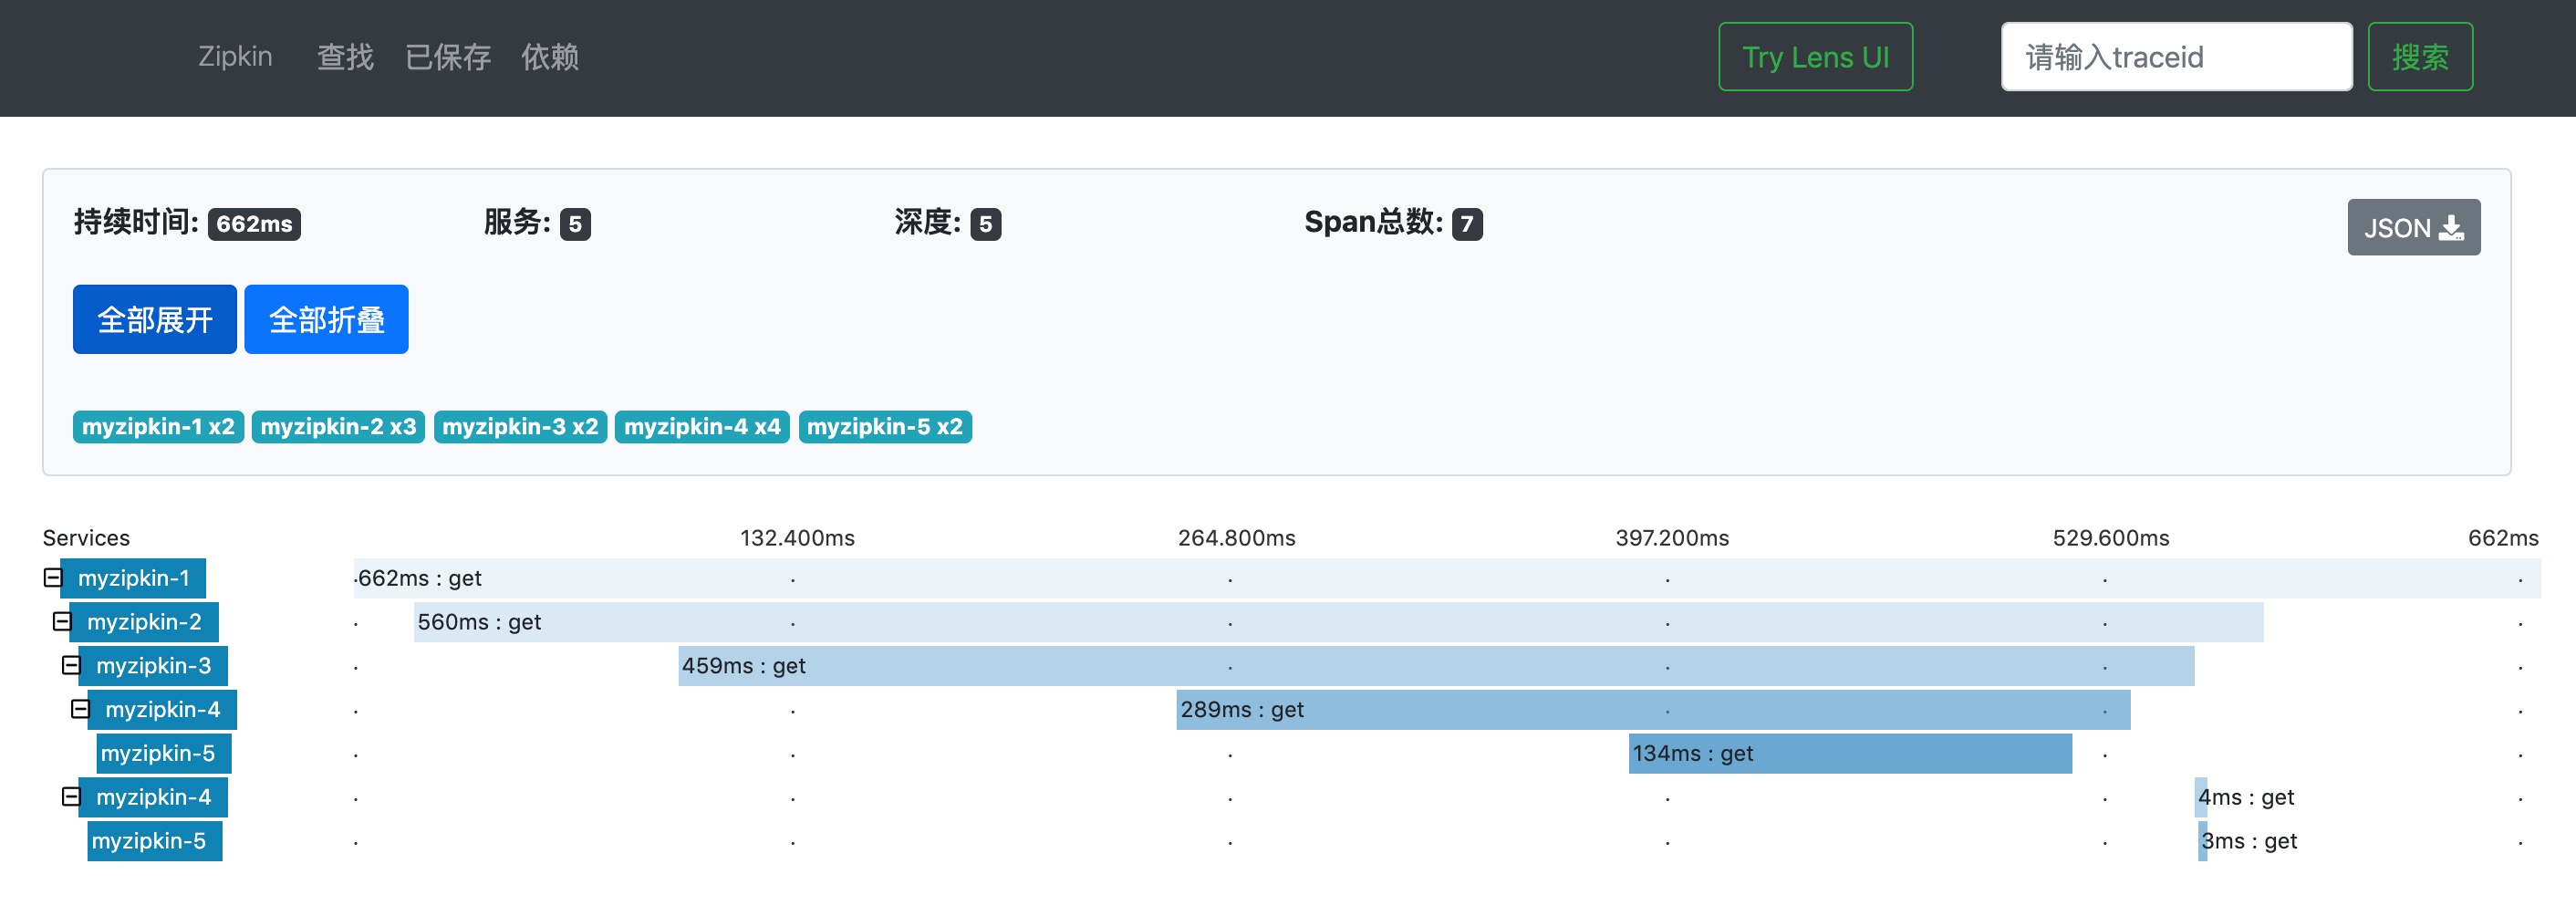Open the 134ms : get span bar

(x=1850, y=754)
